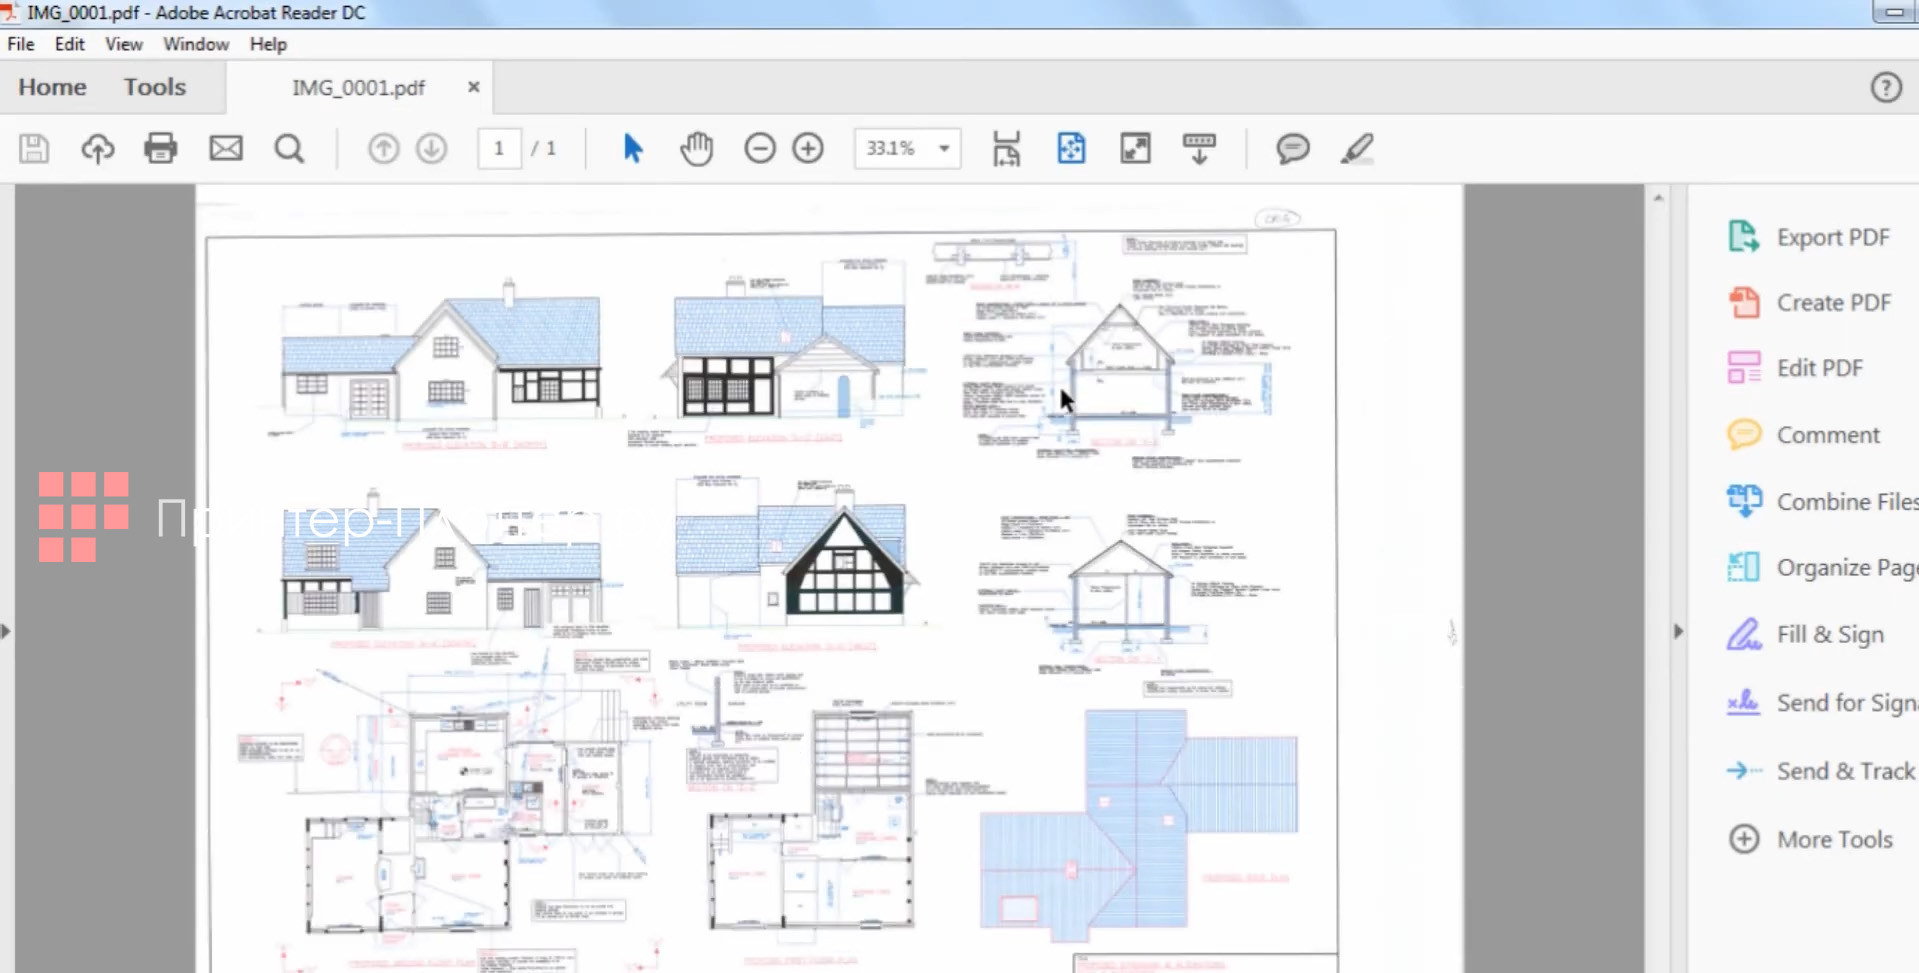This screenshot has width=1919, height=973.
Task: Activate the arrow Selection tool
Action: pos(632,149)
